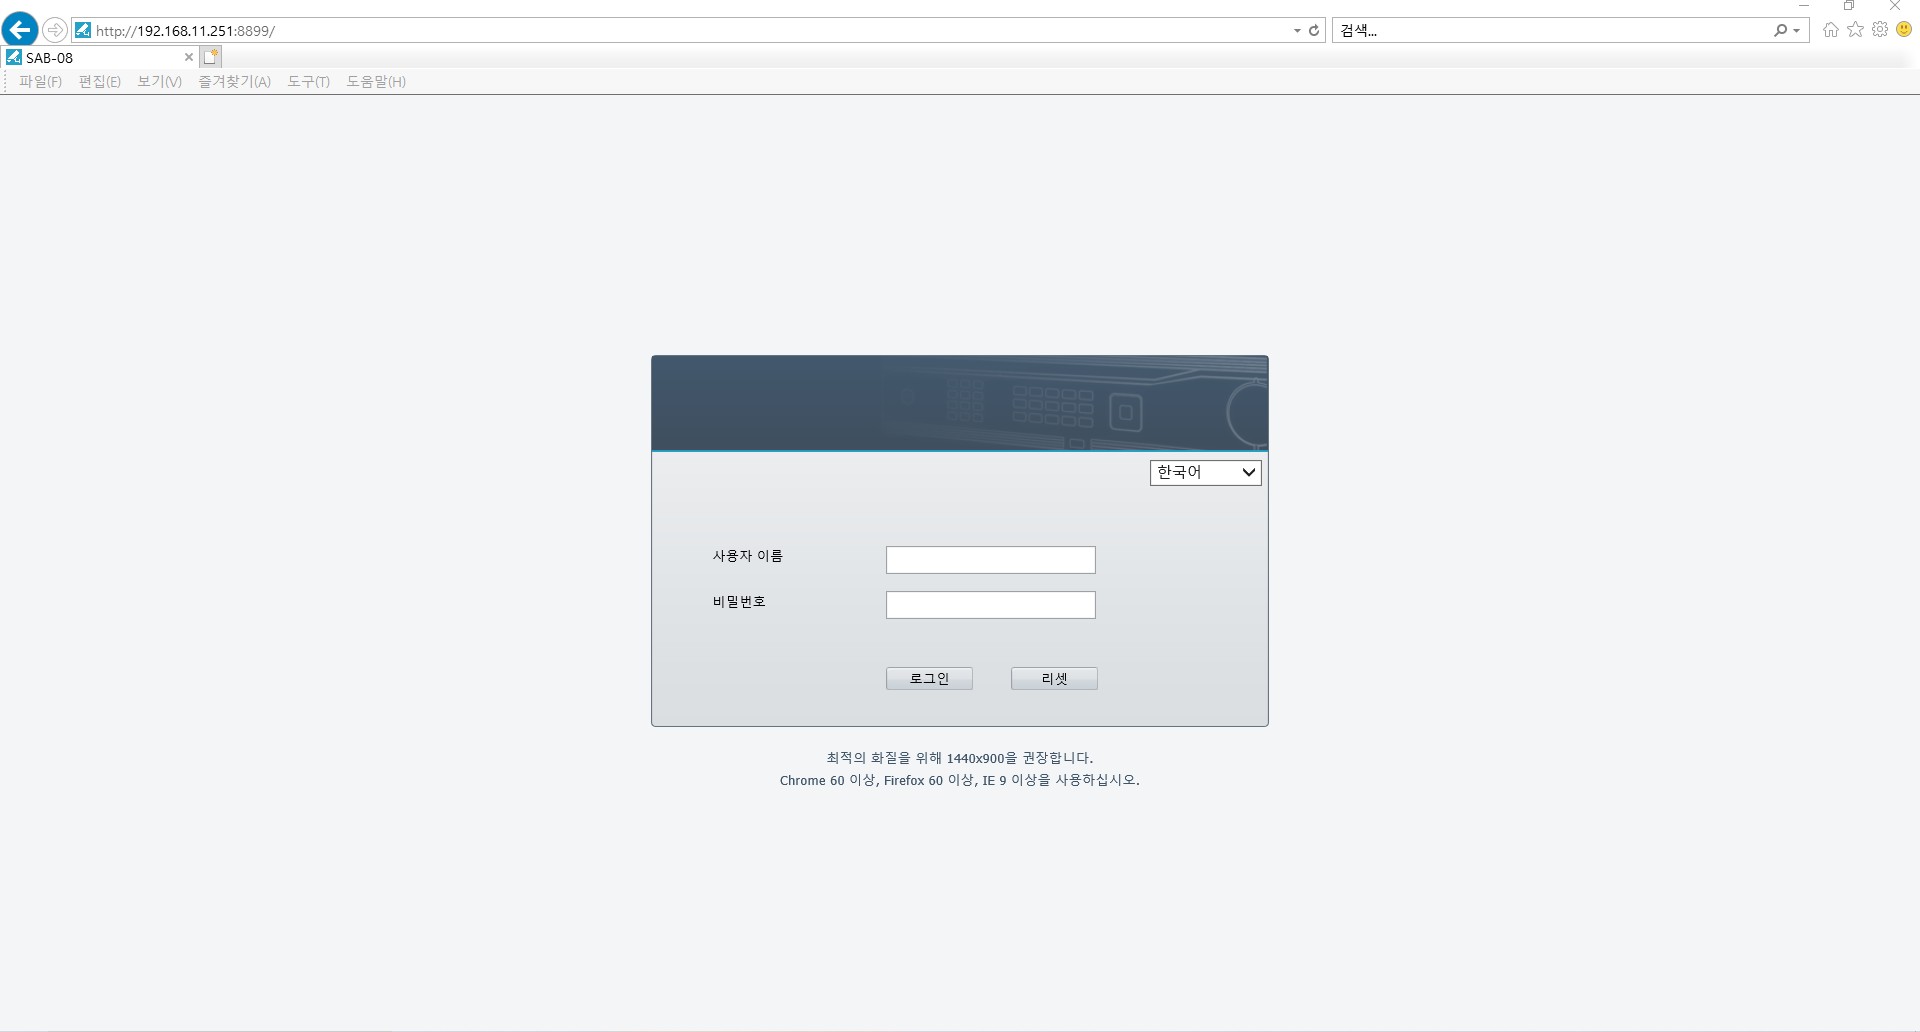Image resolution: width=1920 pixels, height=1032 pixels.
Task: Open favorites via the star icon
Action: click(1856, 30)
